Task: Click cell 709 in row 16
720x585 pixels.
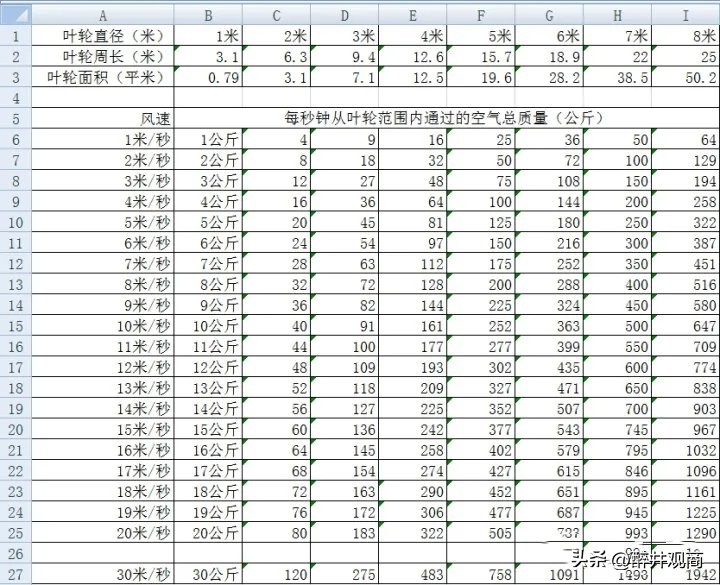Action: click(x=686, y=347)
